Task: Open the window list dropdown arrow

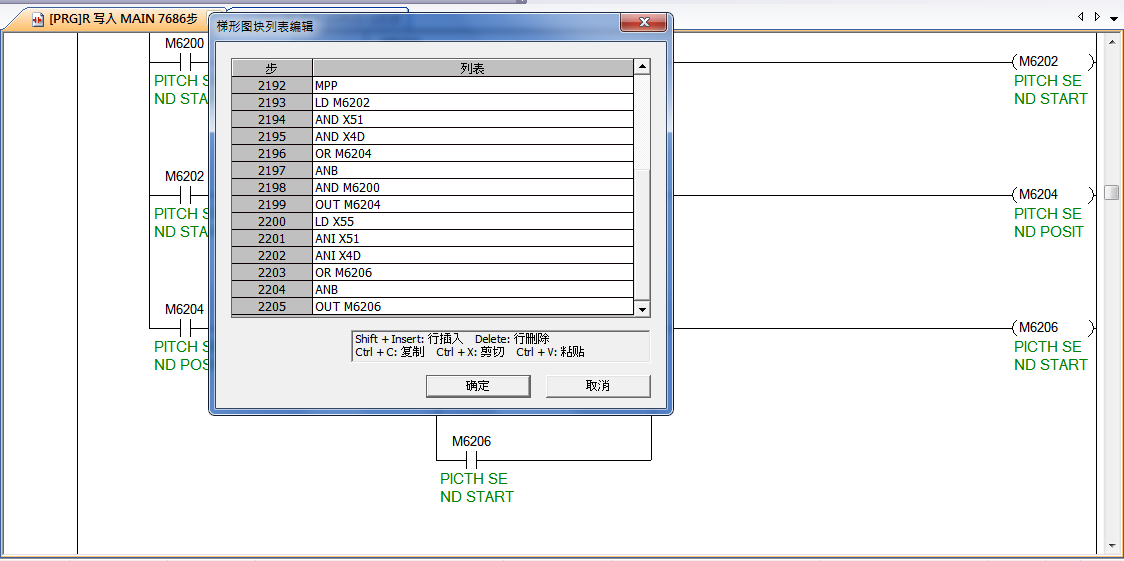Action: (x=1113, y=18)
